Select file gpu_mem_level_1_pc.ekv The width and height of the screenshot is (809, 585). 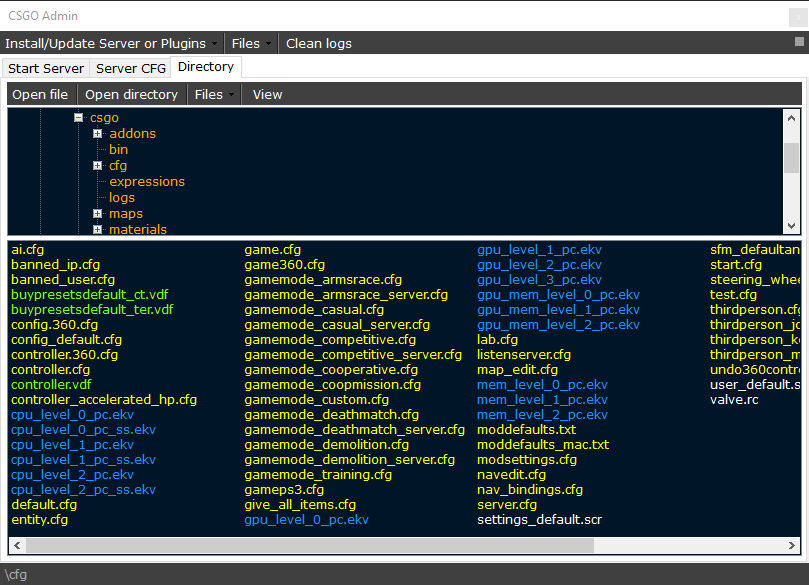click(x=558, y=310)
